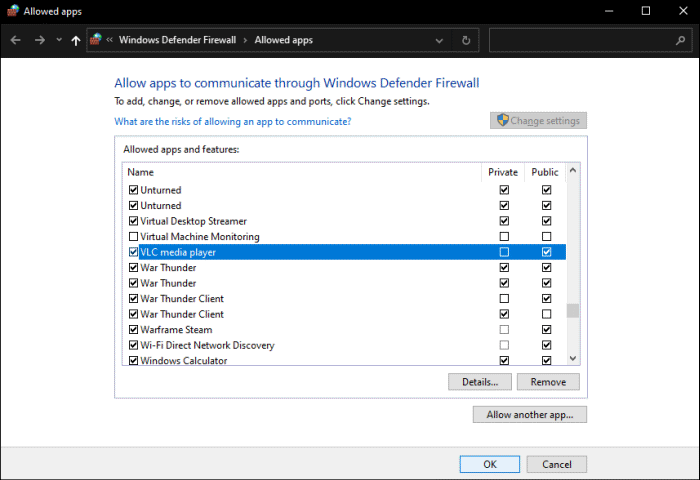Click the list's vertical scrollbar thumb
Viewport: 700px width, 480px height.
pos(573,310)
